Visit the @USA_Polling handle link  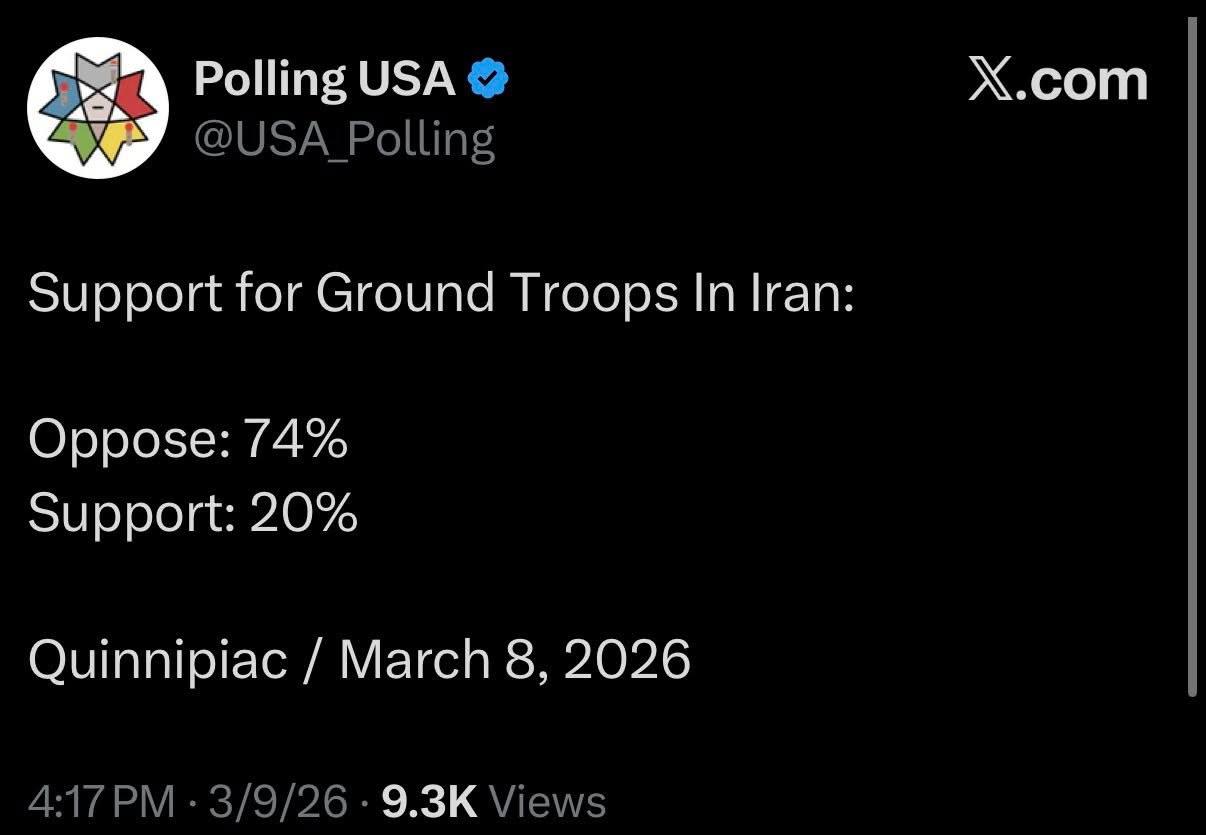(344, 138)
